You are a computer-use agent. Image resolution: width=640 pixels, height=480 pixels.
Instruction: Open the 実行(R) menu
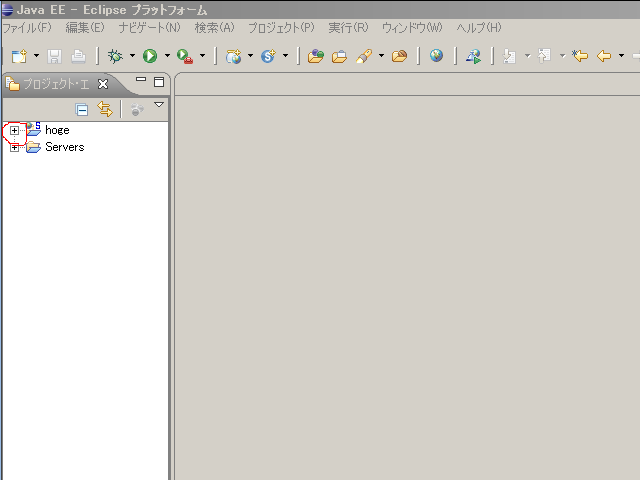[348, 28]
